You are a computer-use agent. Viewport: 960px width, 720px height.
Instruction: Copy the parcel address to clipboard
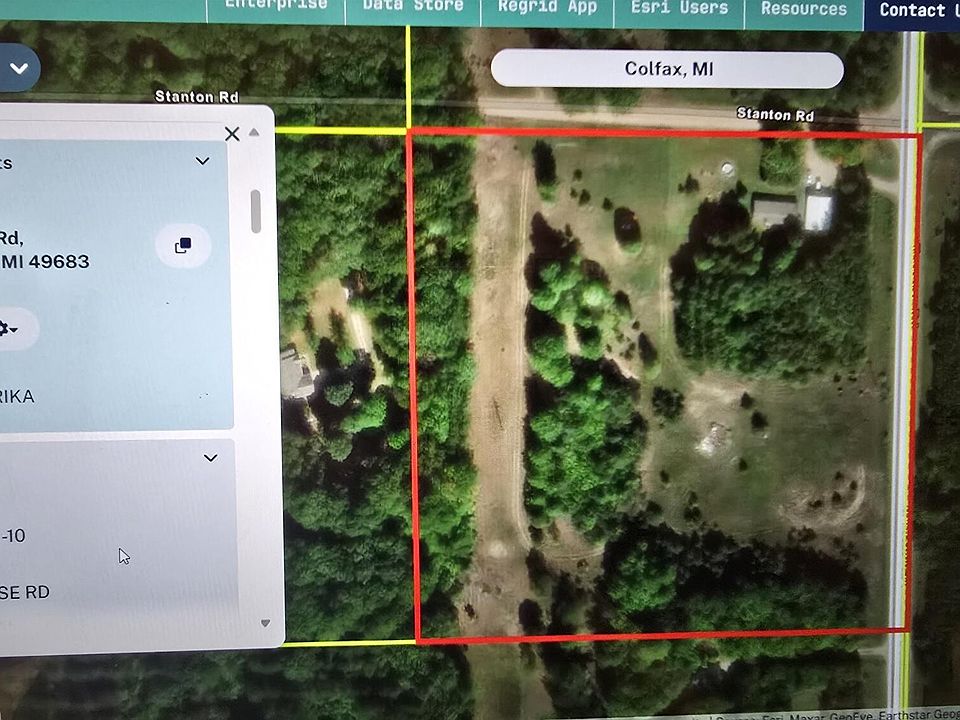pyautogui.click(x=183, y=245)
